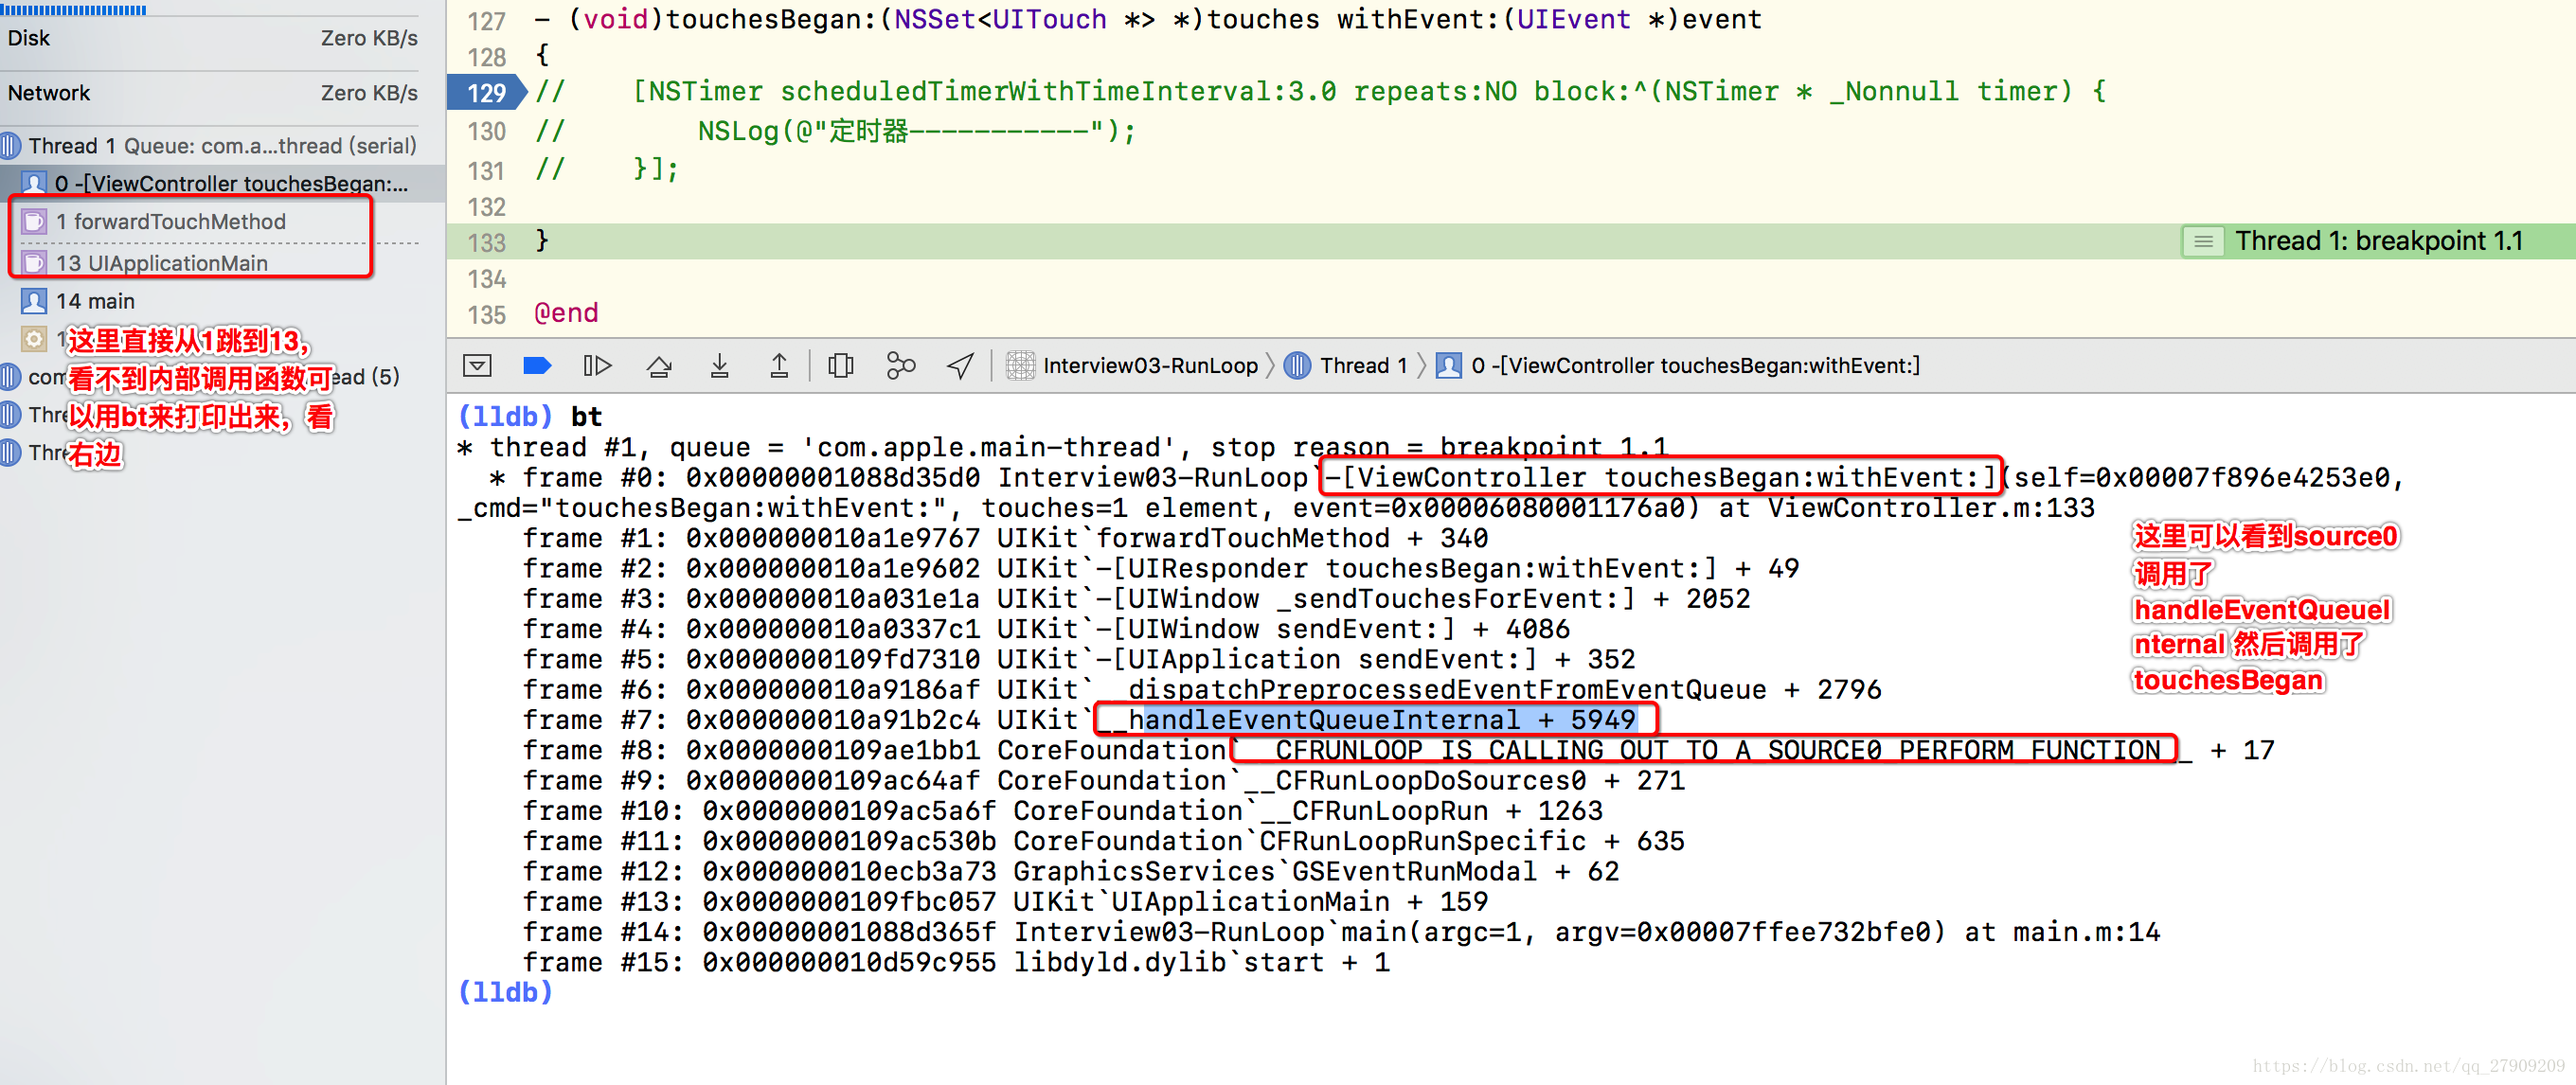This screenshot has width=2576, height=1085.
Task: Click the Thread 1 icon in navigator
Action: coord(11,146)
